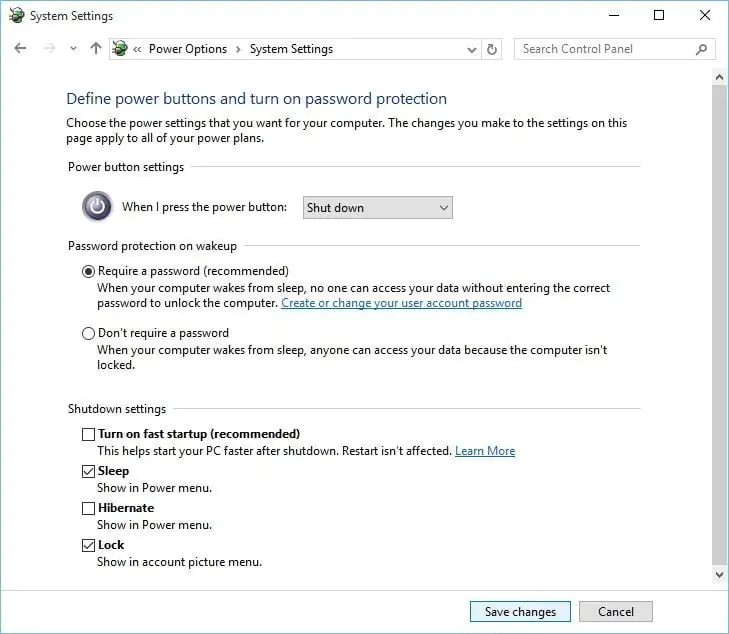The image size is (729, 634).
Task: Click 'Power button settings' section label
Action: coord(126,167)
